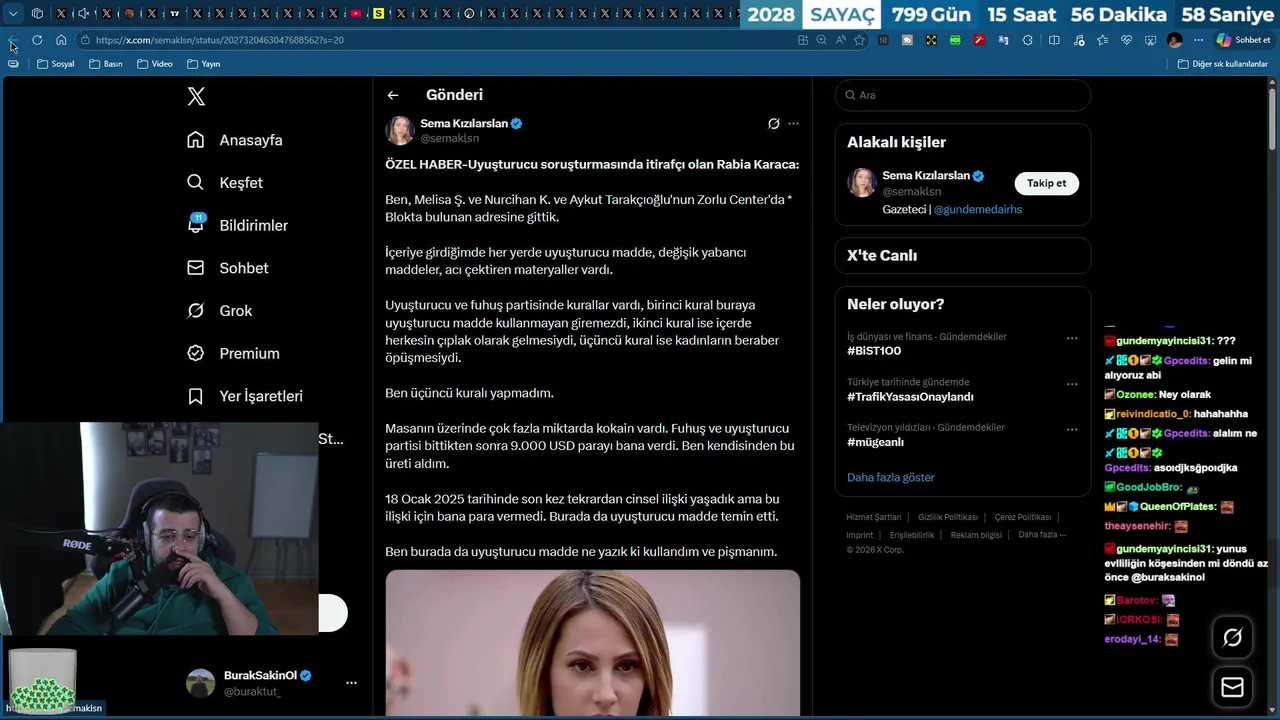Open the extensions puzzle icon
Screen dimensions: 1280x720
point(1027,40)
